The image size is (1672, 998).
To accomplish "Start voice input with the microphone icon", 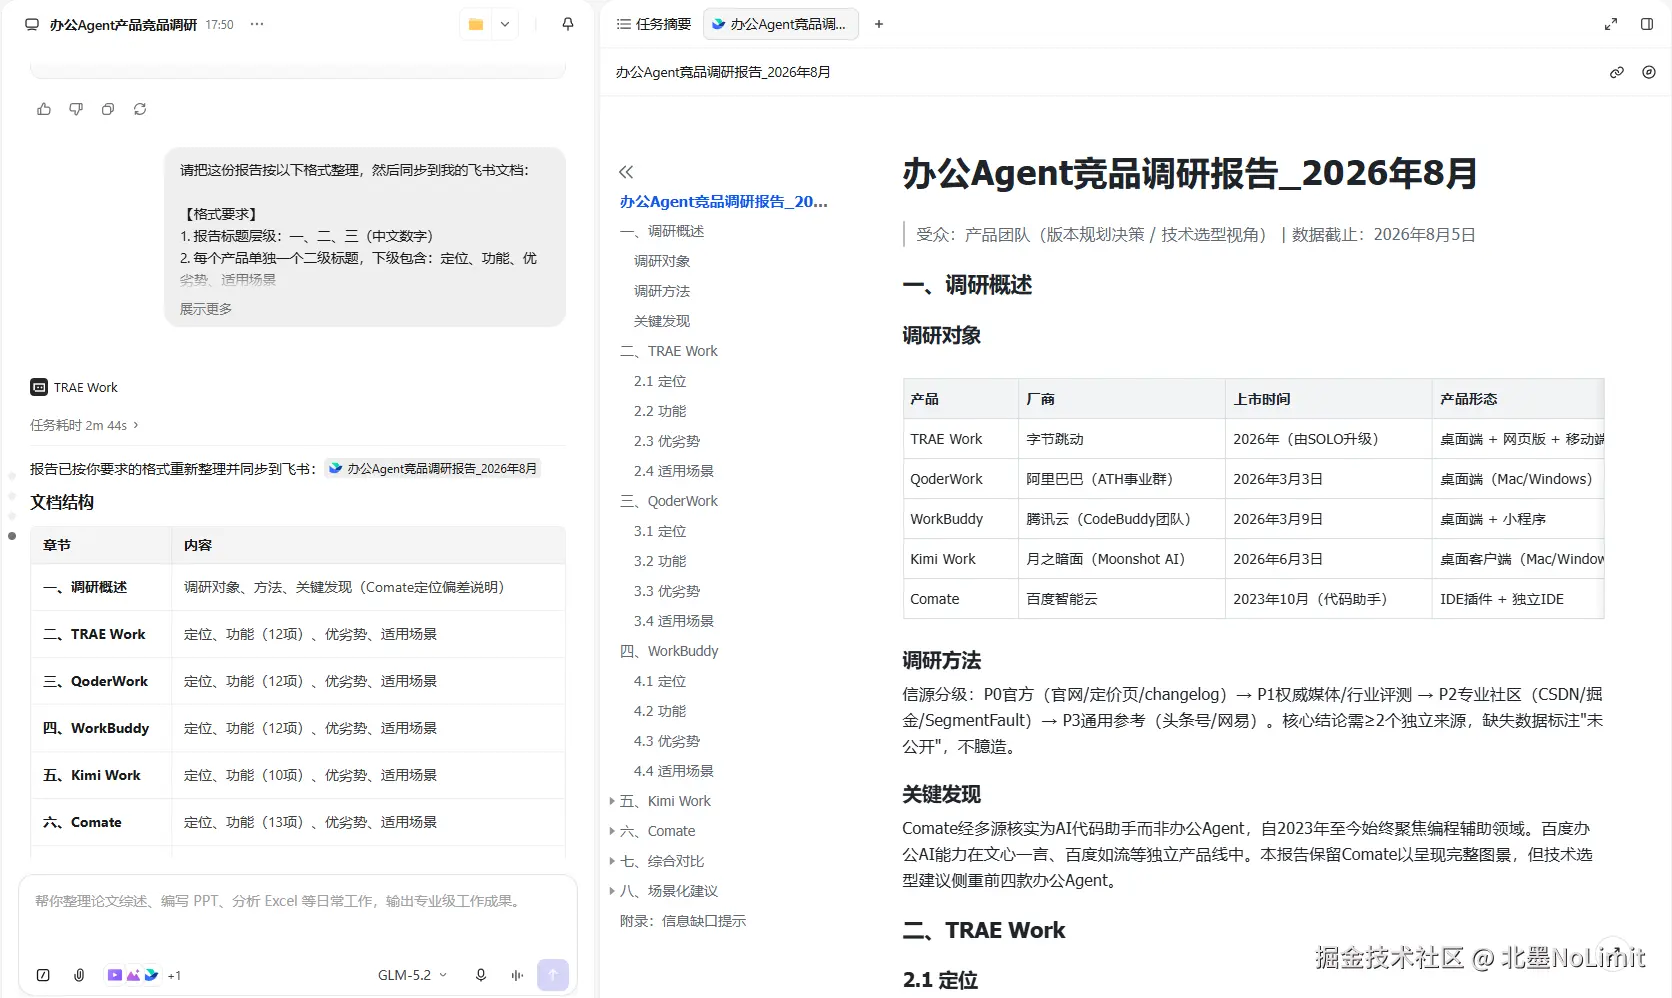I will (481, 975).
